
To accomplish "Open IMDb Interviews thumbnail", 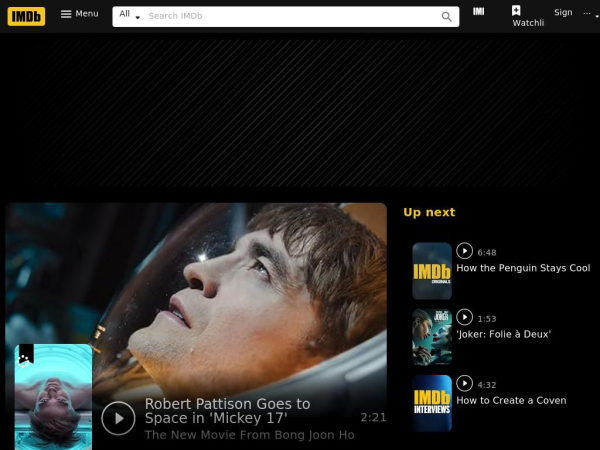I will [432, 403].
